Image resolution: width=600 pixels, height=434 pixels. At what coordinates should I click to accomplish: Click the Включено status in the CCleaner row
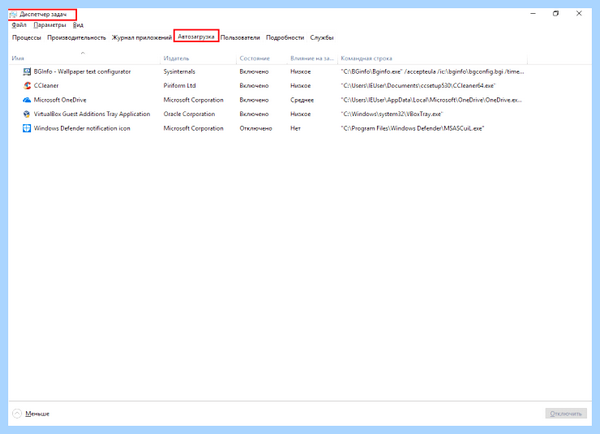tap(254, 86)
